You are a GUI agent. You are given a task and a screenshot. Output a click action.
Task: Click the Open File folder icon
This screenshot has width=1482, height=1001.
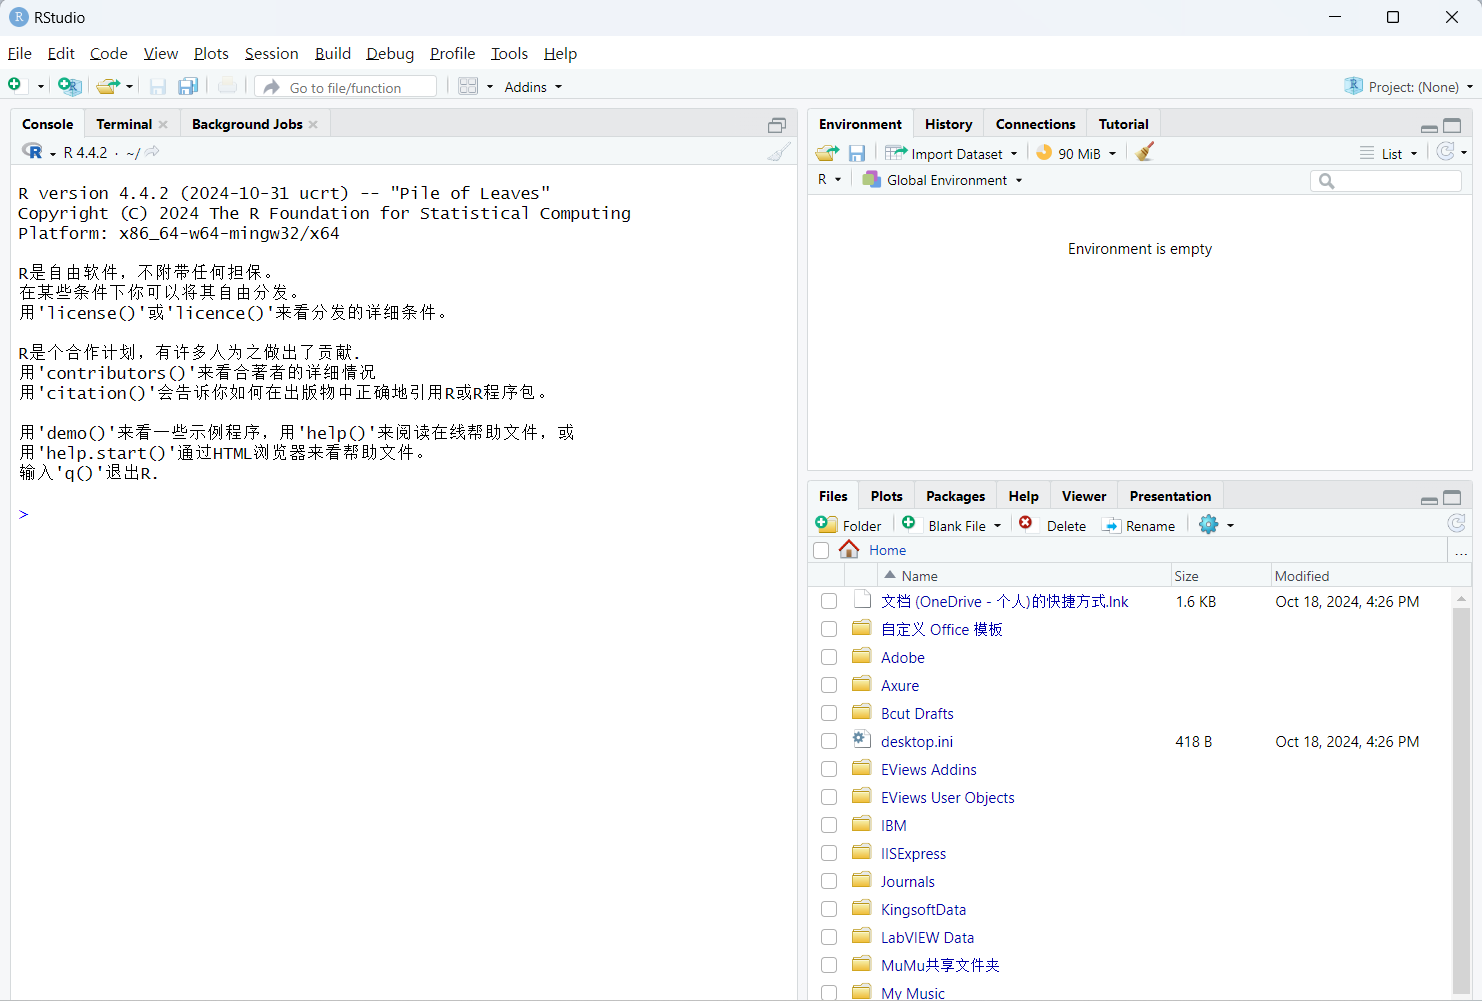[107, 86]
